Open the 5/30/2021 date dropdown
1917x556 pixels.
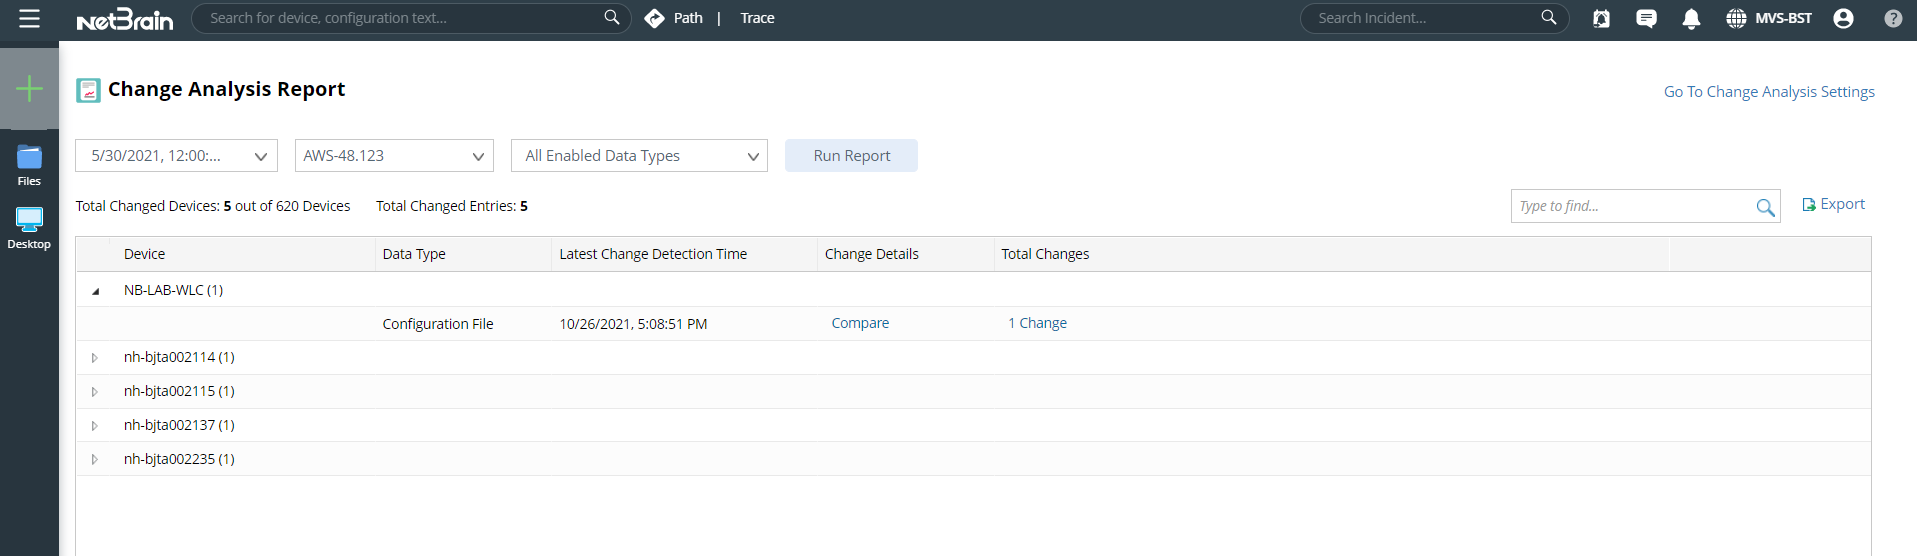click(x=176, y=155)
